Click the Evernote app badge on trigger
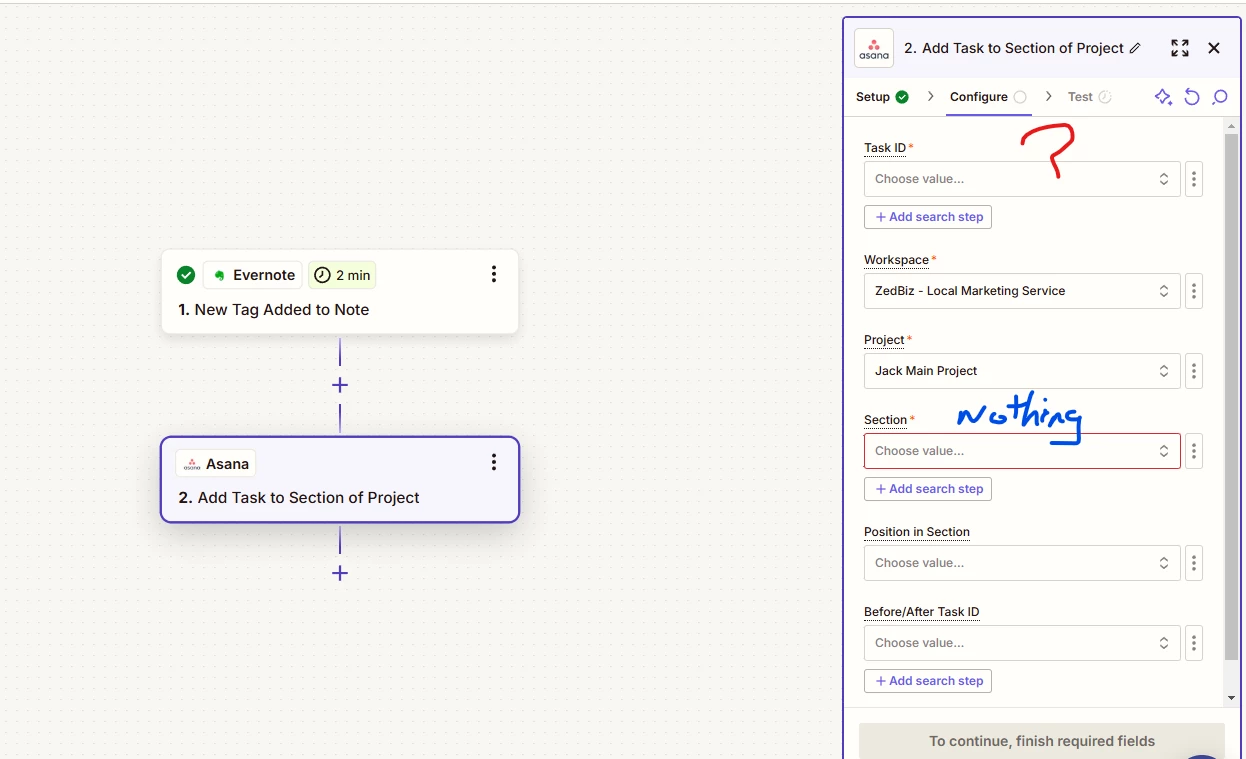 tap(253, 275)
